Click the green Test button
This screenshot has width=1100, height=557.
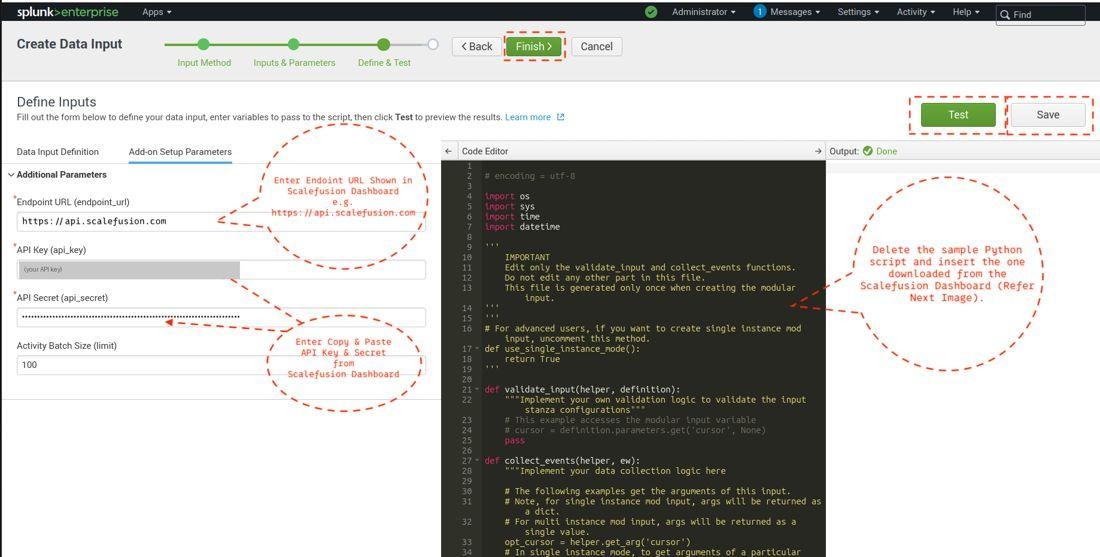click(958, 115)
